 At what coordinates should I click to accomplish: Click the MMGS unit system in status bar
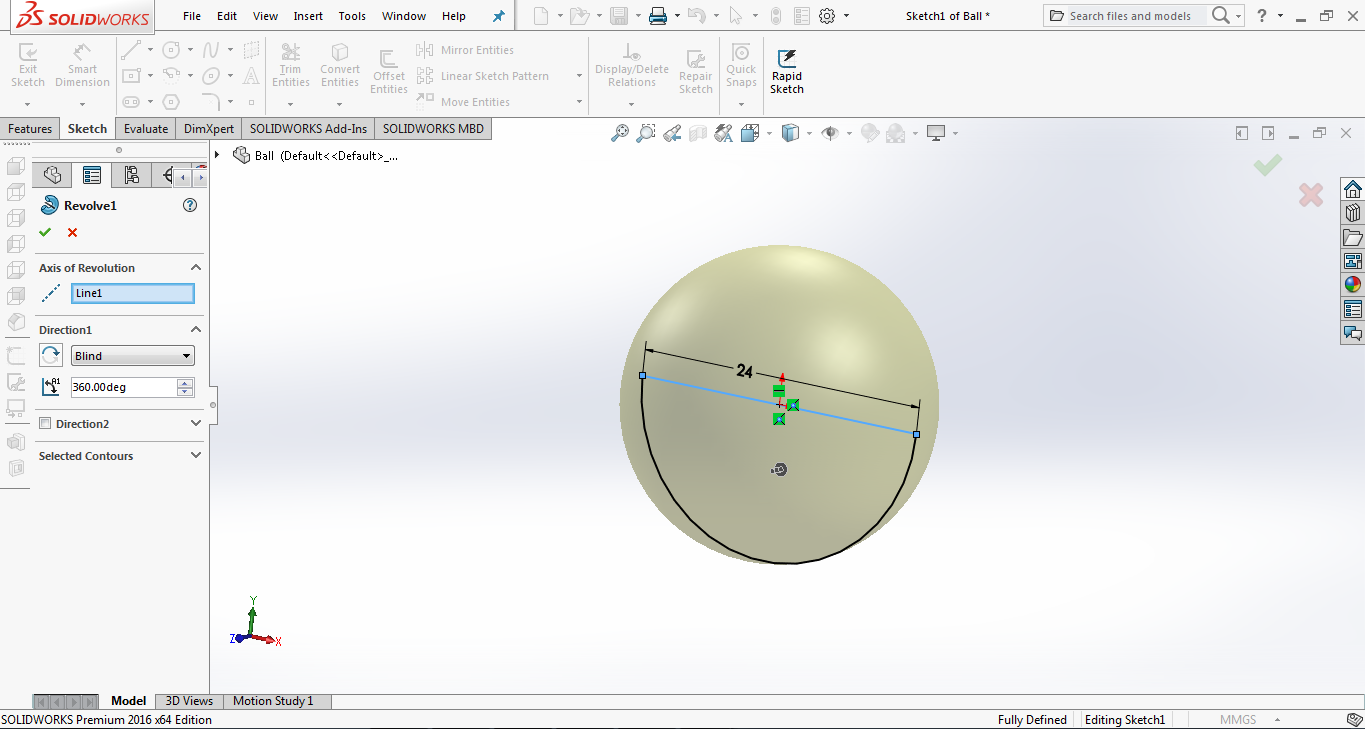[1238, 720]
